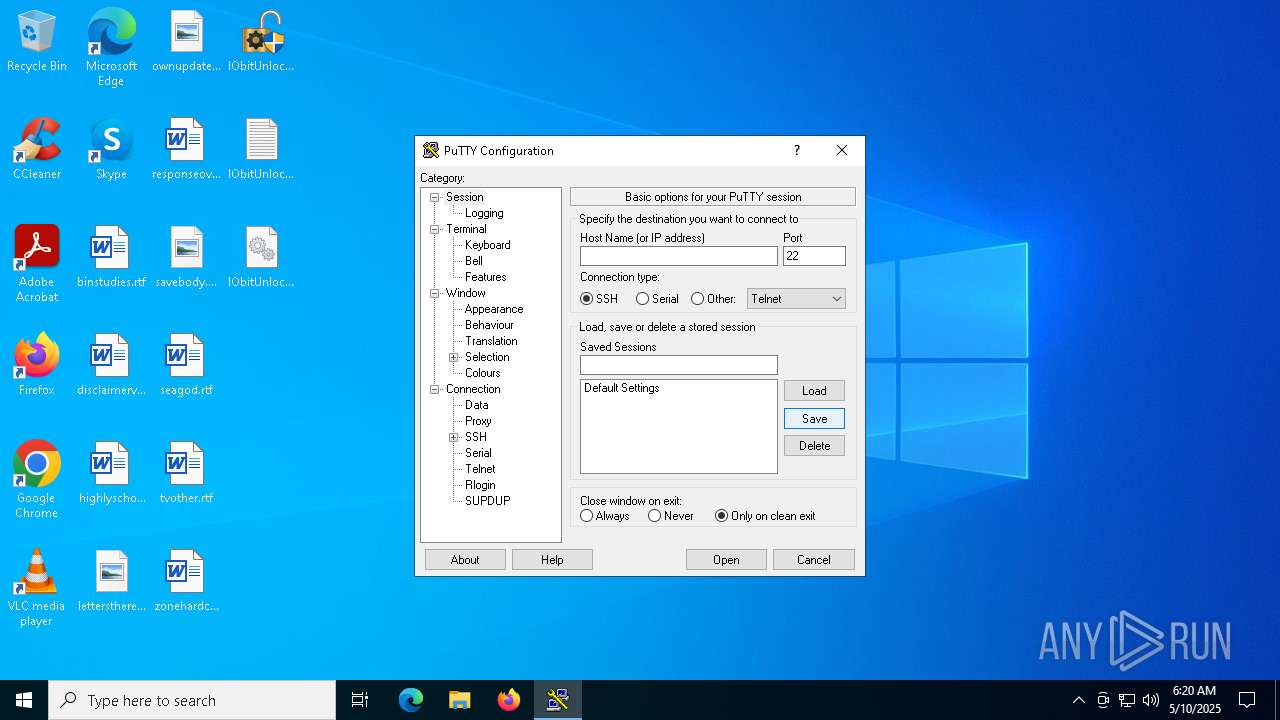The image size is (1280, 720).
Task: Open the volume control in system tray
Action: point(1150,700)
